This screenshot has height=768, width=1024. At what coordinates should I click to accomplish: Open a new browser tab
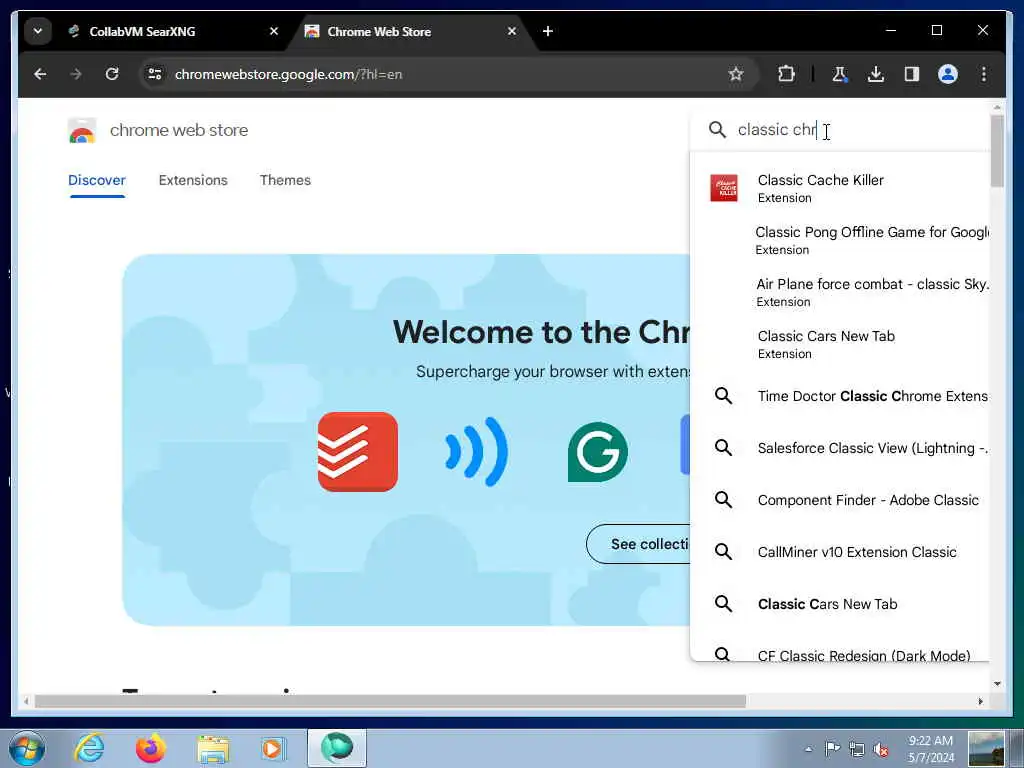pyautogui.click(x=548, y=31)
